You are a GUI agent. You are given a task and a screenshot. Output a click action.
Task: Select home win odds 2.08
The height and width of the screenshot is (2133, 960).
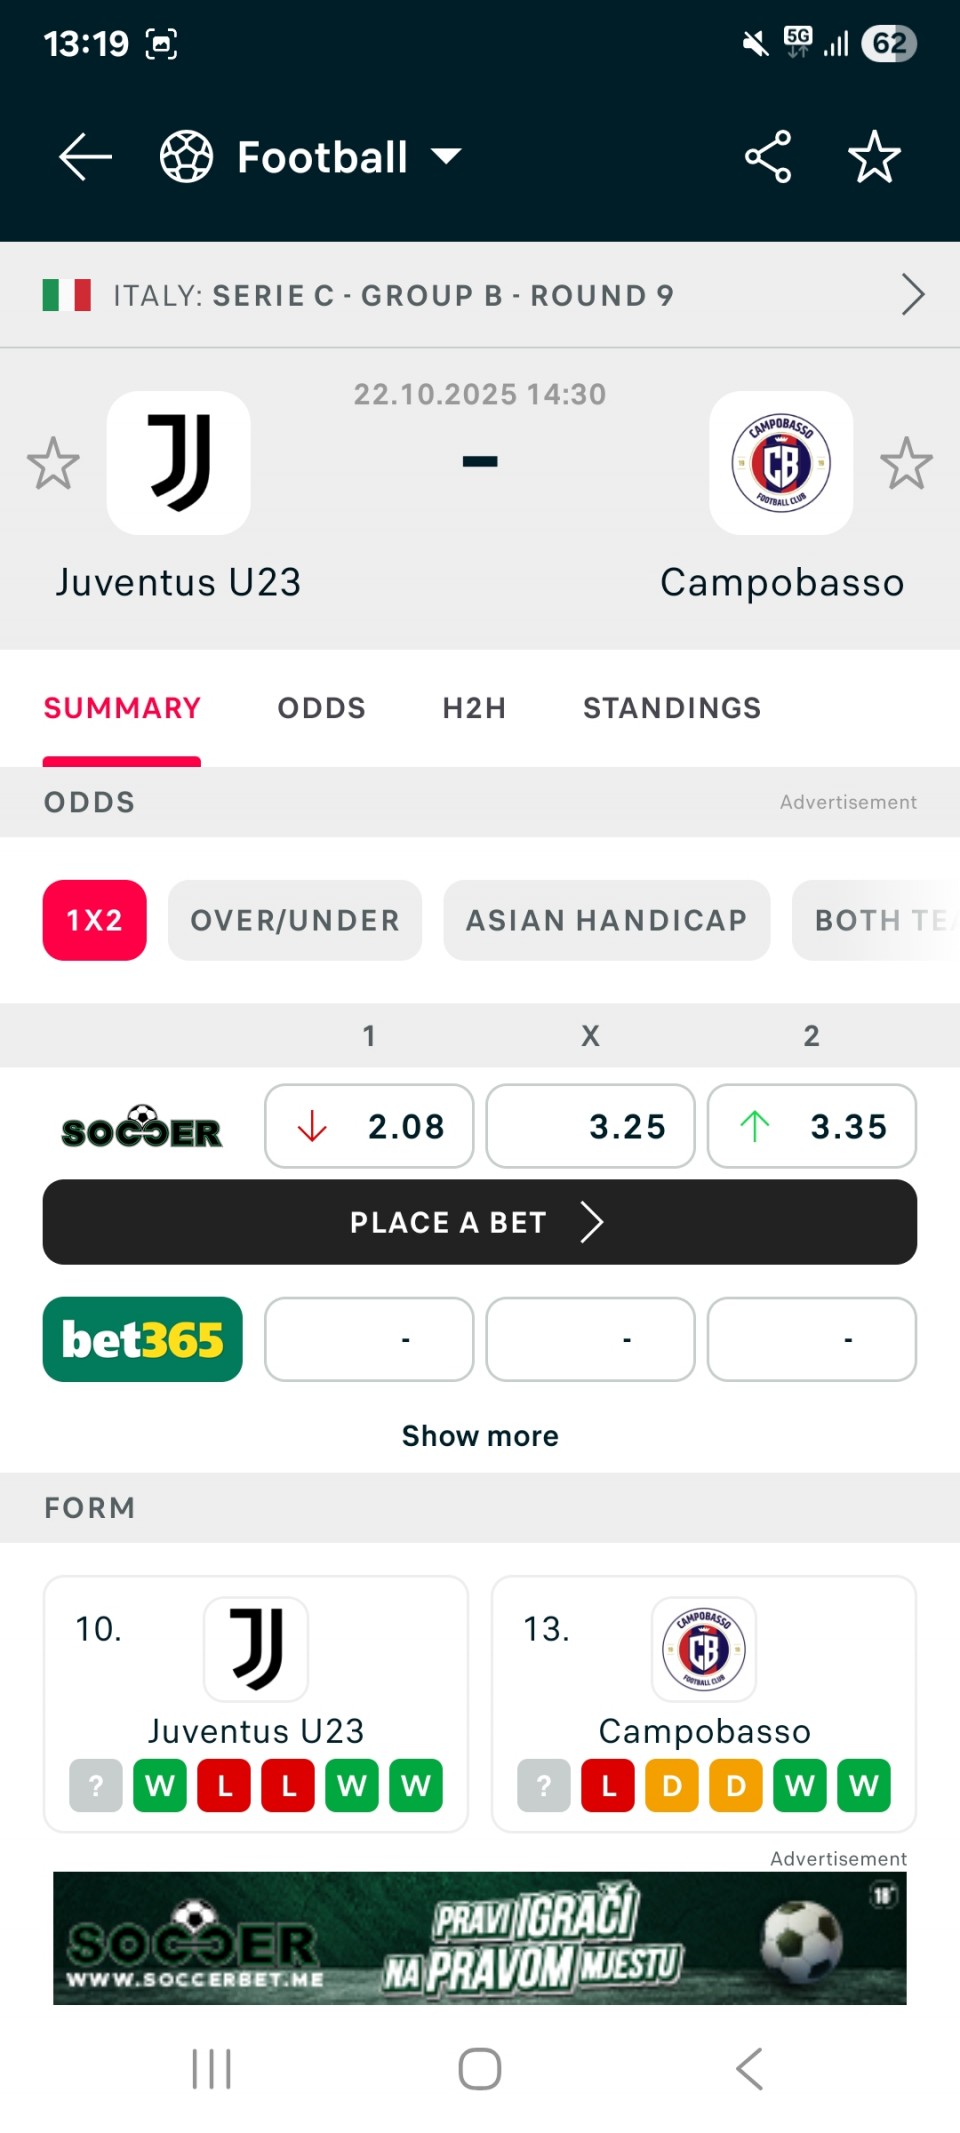click(x=369, y=1127)
